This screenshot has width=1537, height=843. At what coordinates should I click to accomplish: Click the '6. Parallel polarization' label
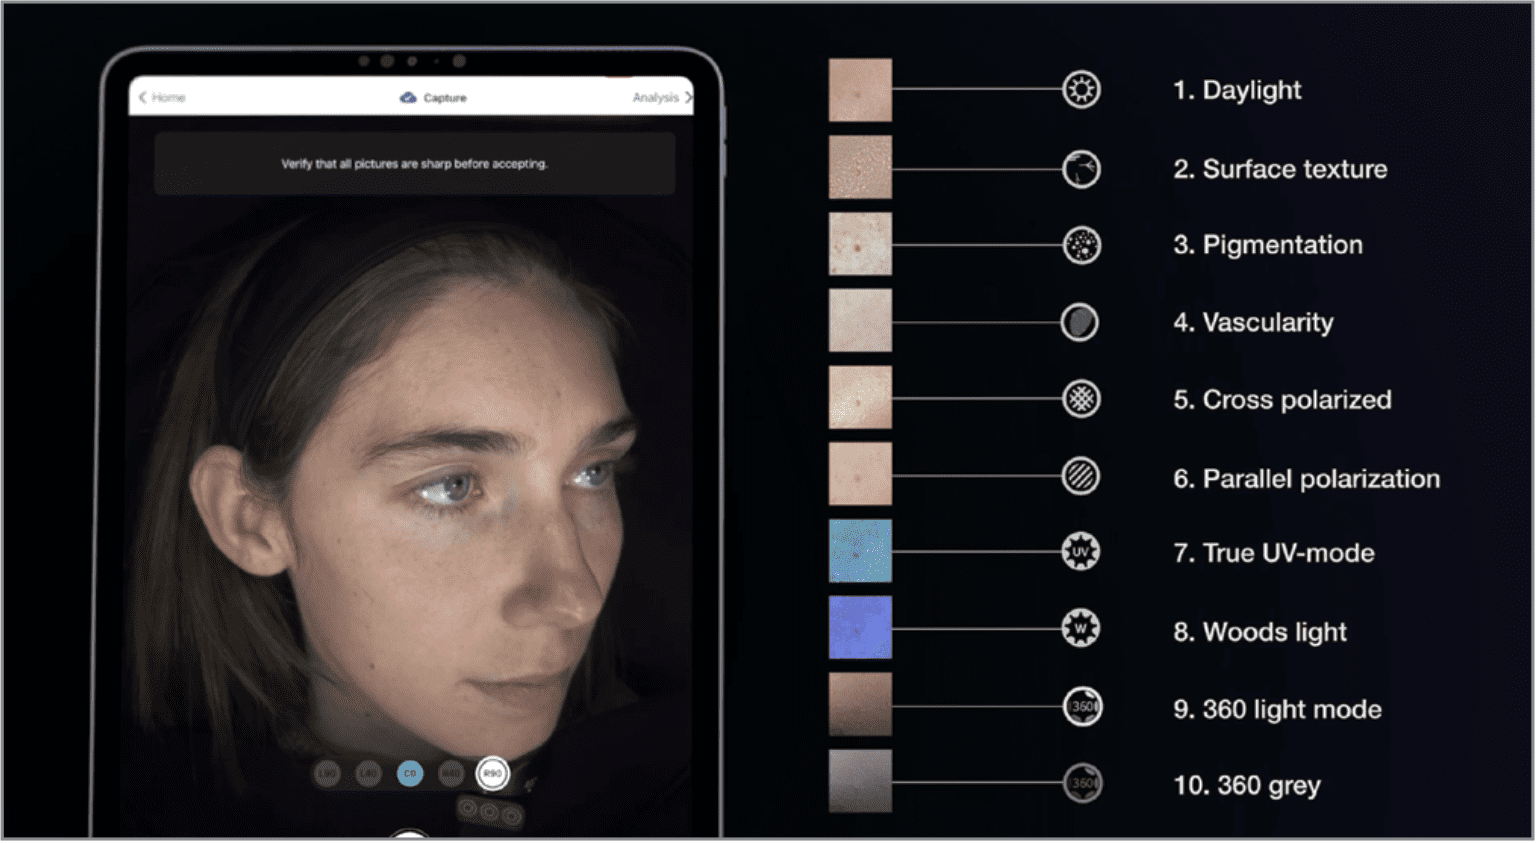click(x=1307, y=479)
